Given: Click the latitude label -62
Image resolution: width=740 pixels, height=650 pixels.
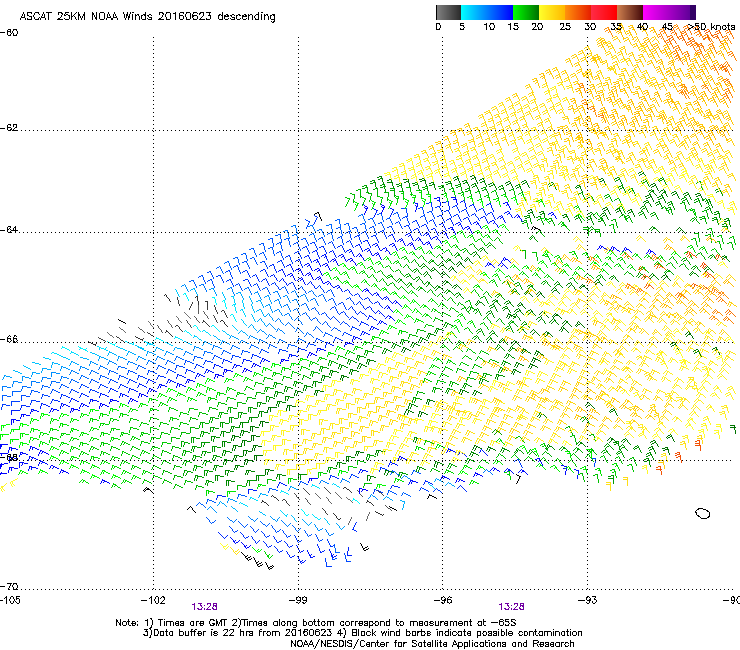Looking at the screenshot, I should (x=9, y=128).
